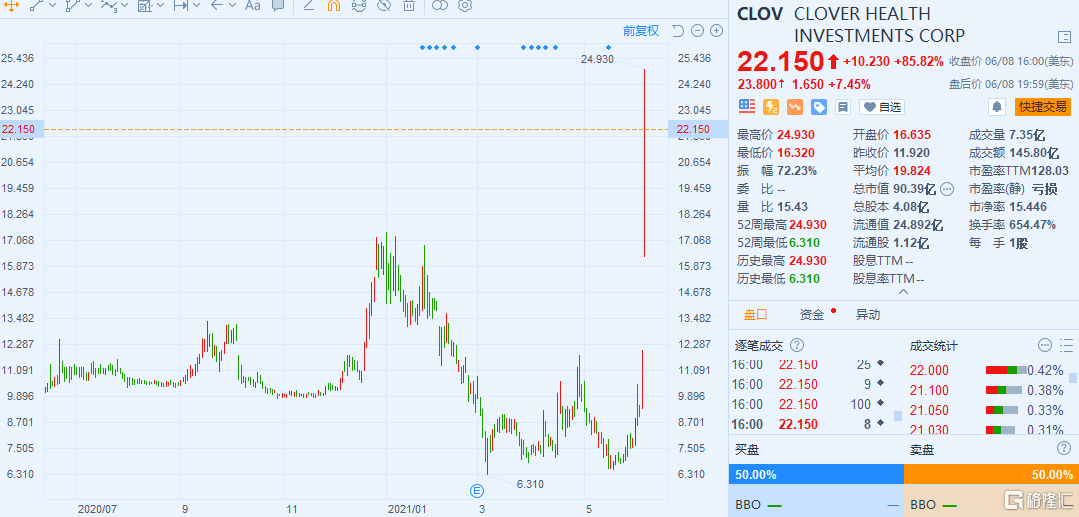This screenshot has width=1079, height=517.
Task: Click the orange downtrend chart icon
Action: click(x=795, y=107)
